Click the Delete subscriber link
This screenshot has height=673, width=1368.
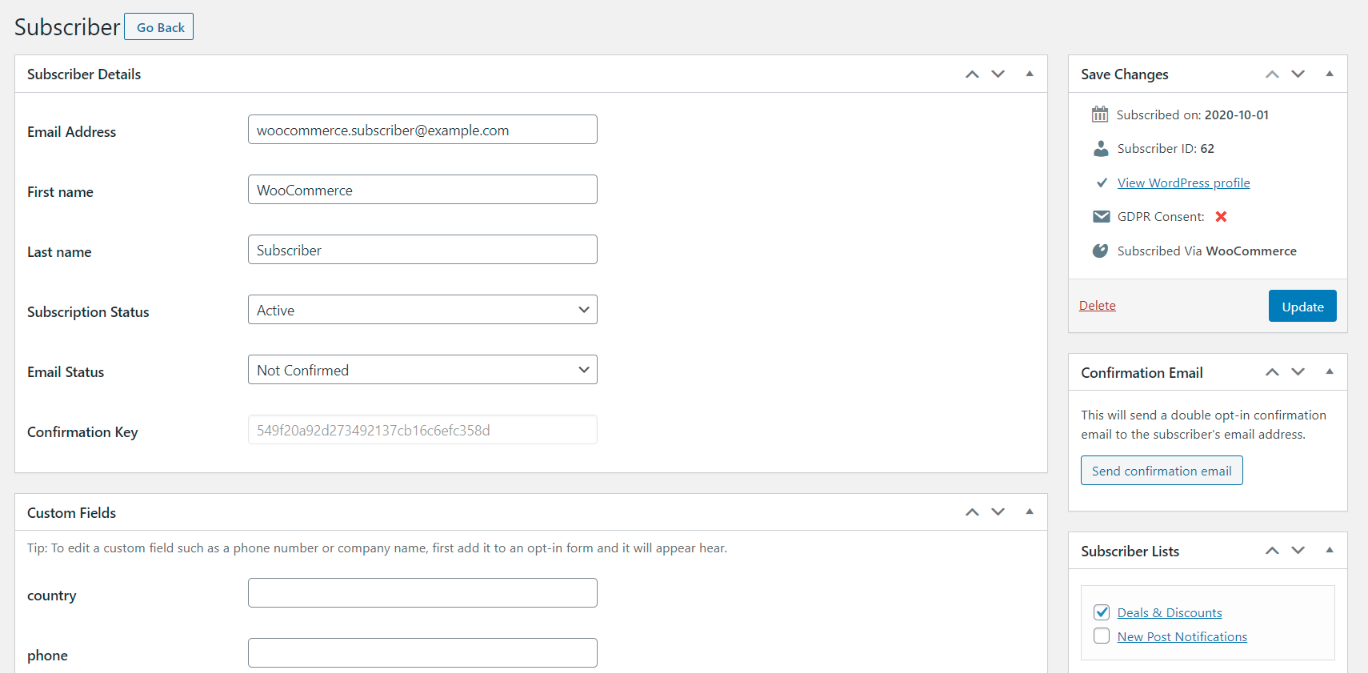tap(1097, 306)
